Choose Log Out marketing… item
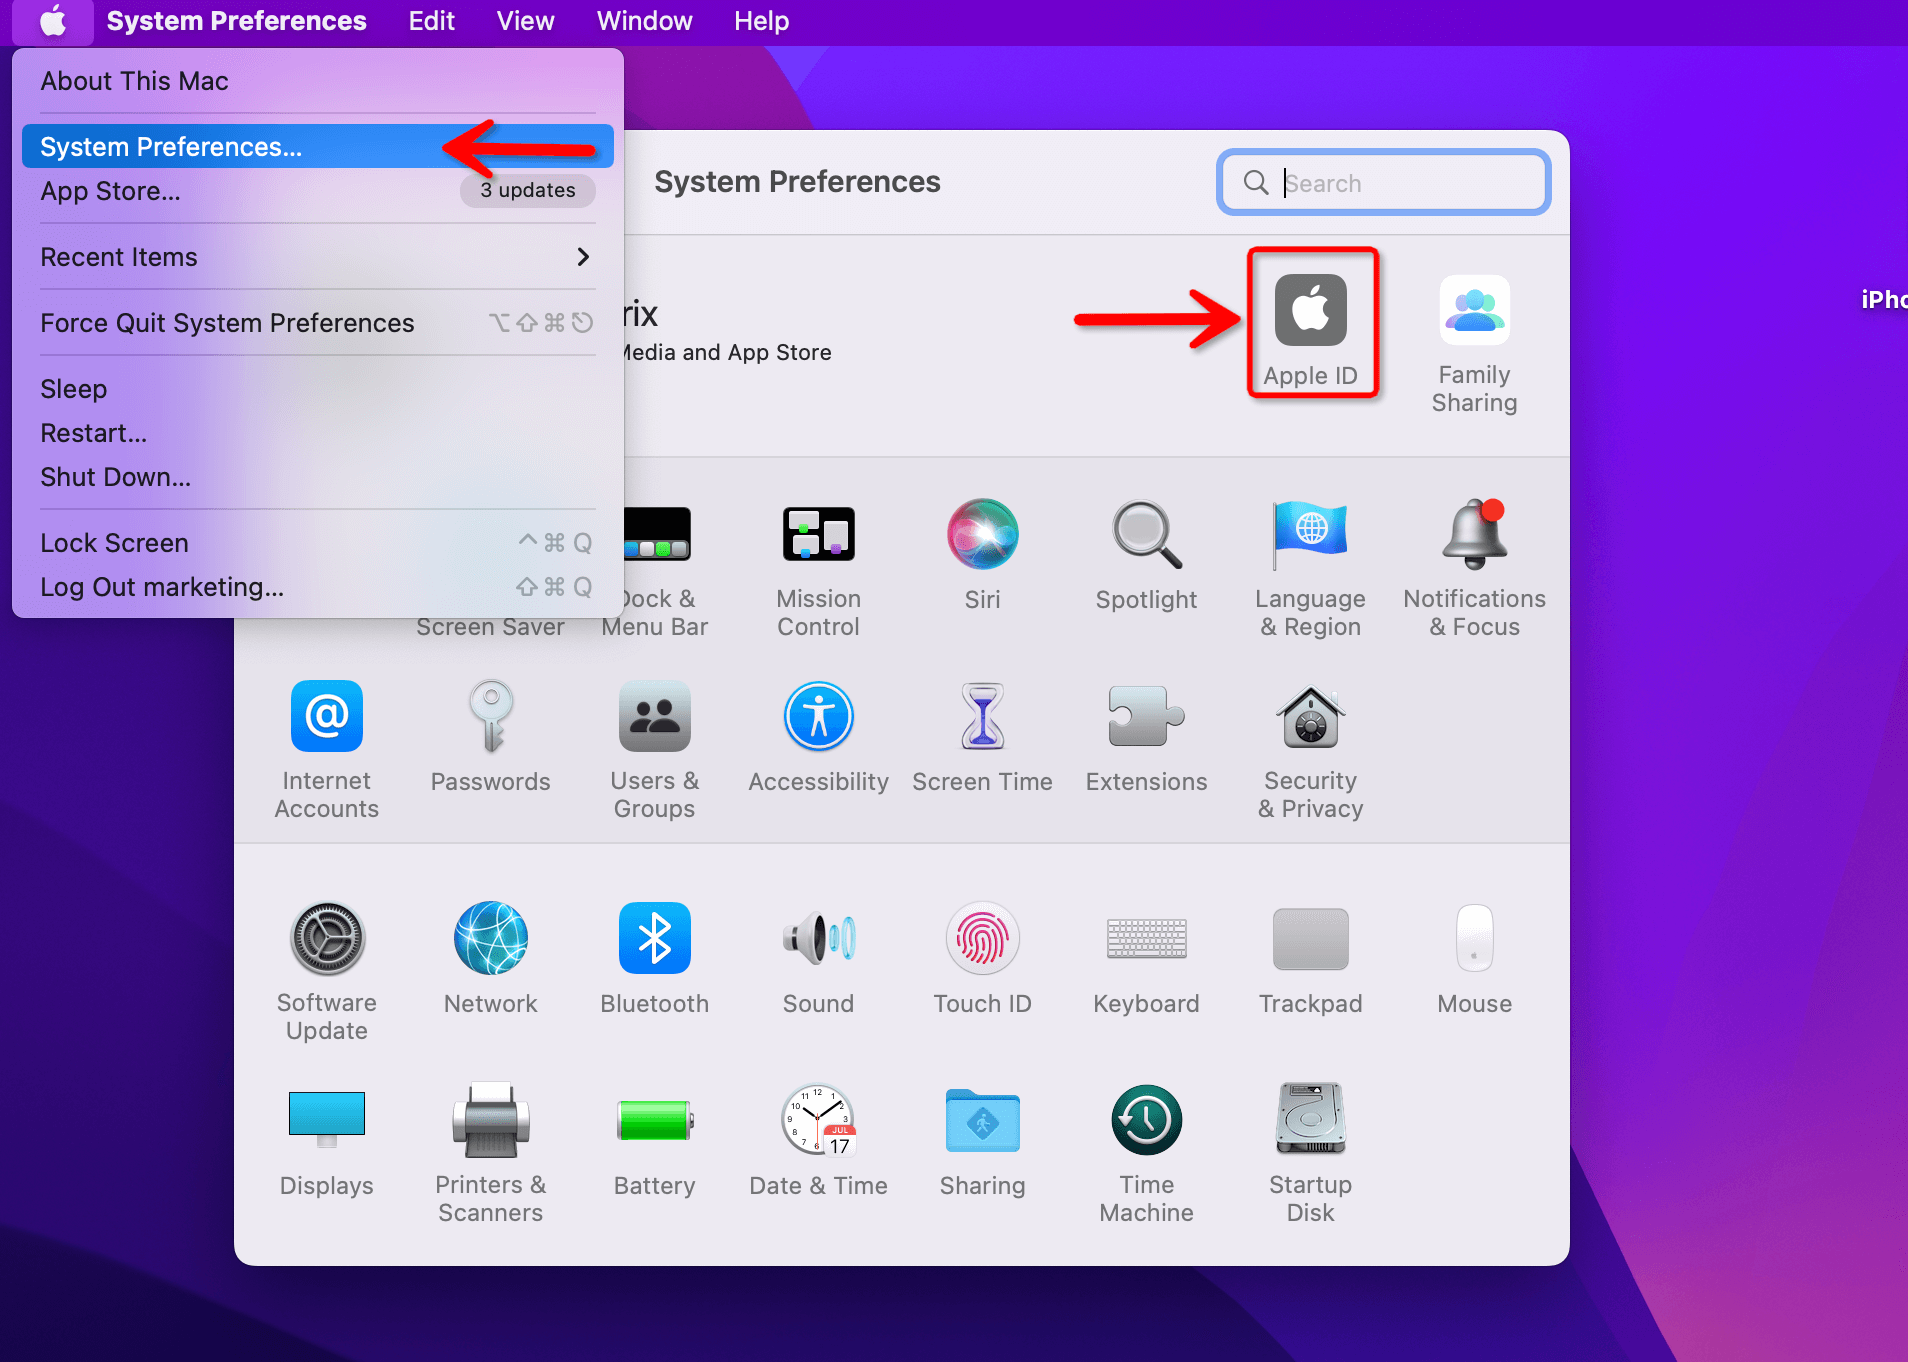This screenshot has width=1908, height=1362. (x=318, y=587)
